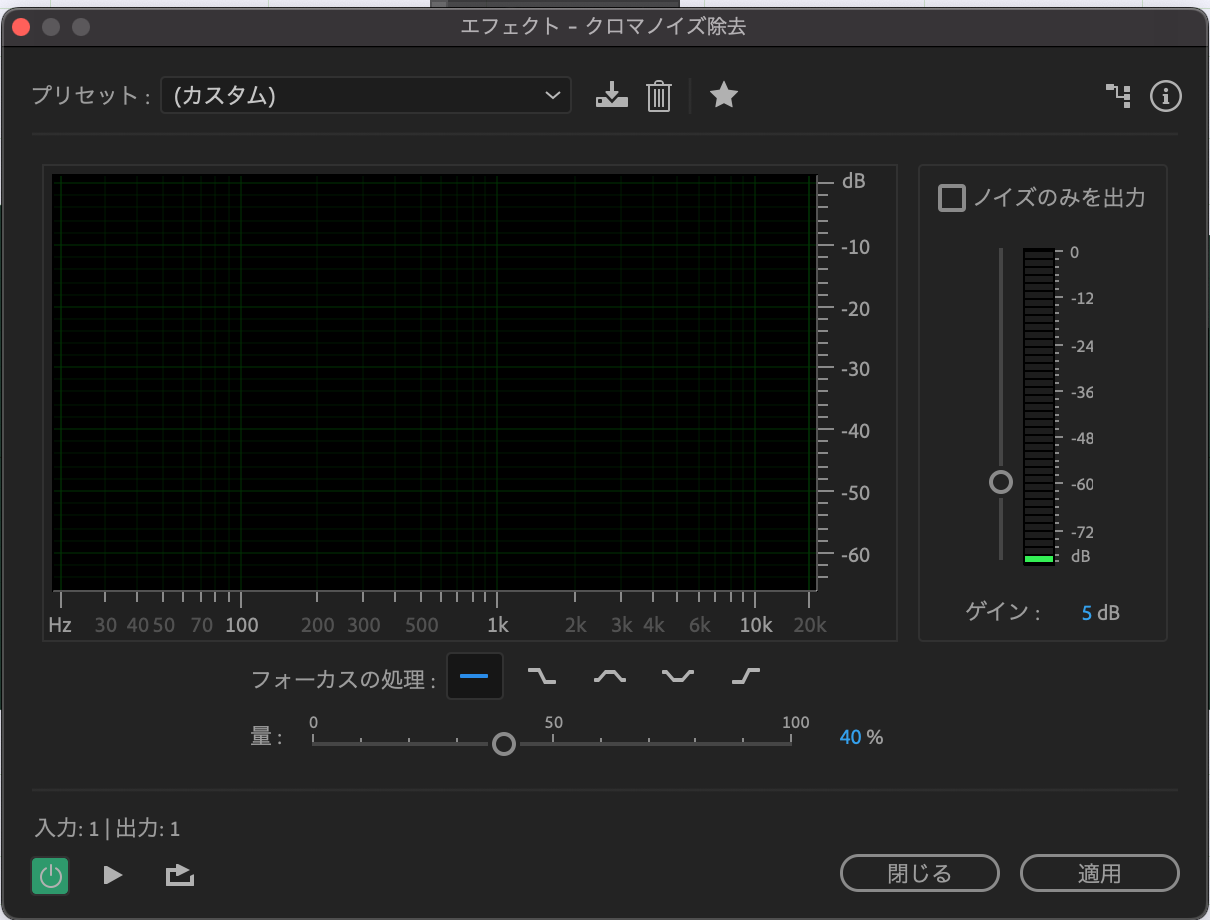Click the save preset icon

pyautogui.click(x=611, y=96)
